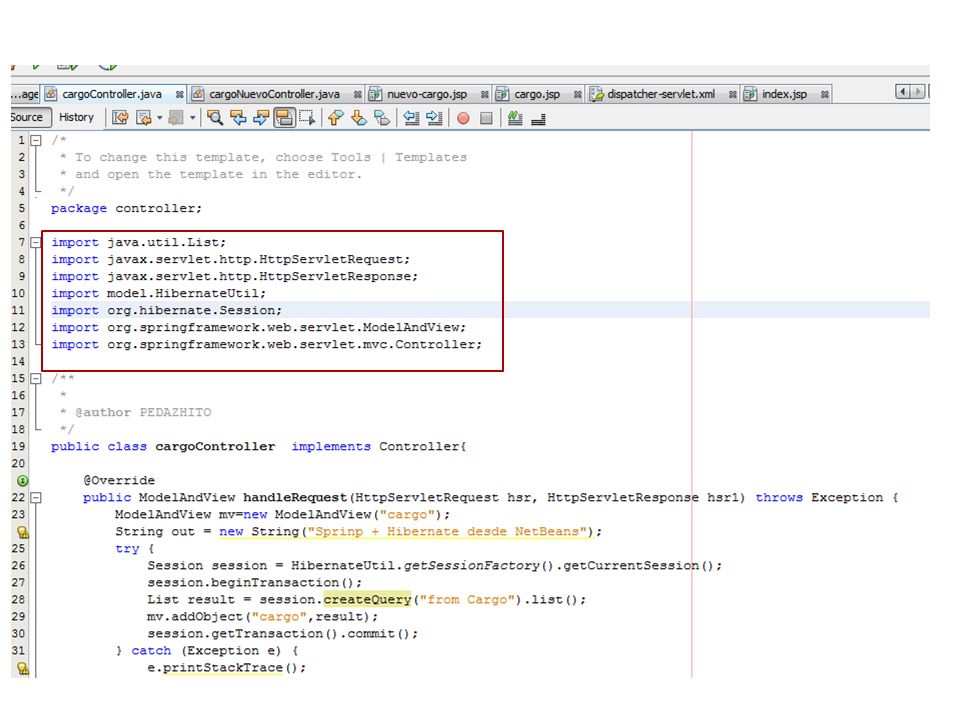Image resolution: width=960 pixels, height=720 pixels.
Task: Close the cargoController.java tab
Action: (179, 95)
